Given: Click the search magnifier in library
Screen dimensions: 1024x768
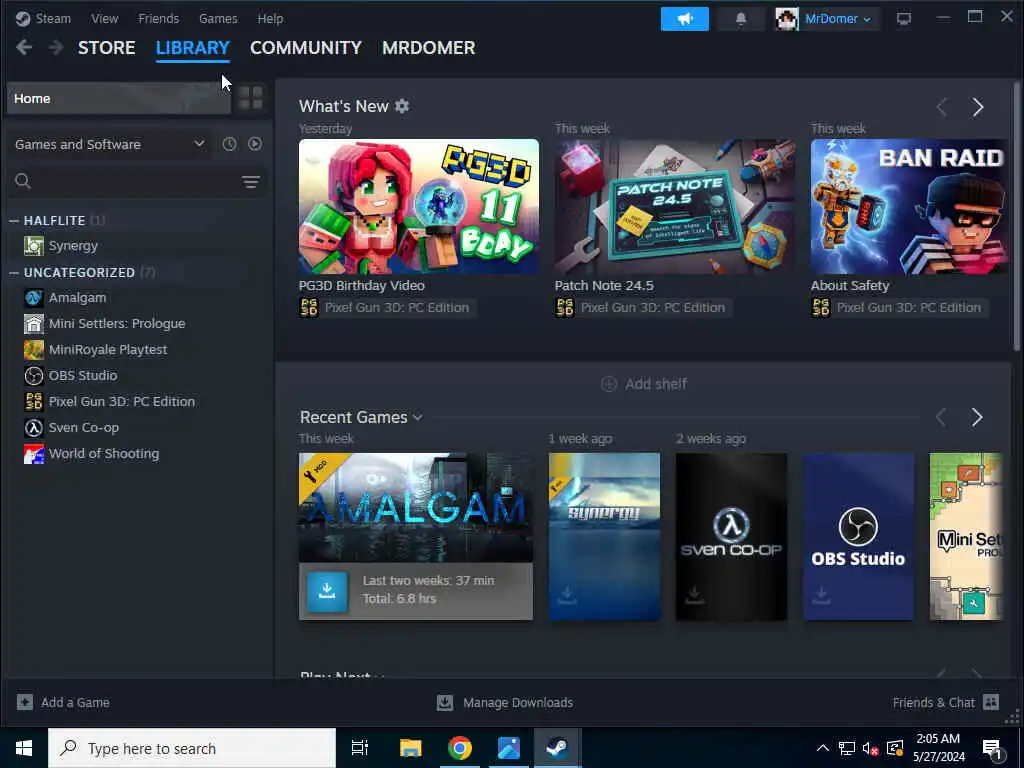Looking at the screenshot, I should (x=23, y=182).
